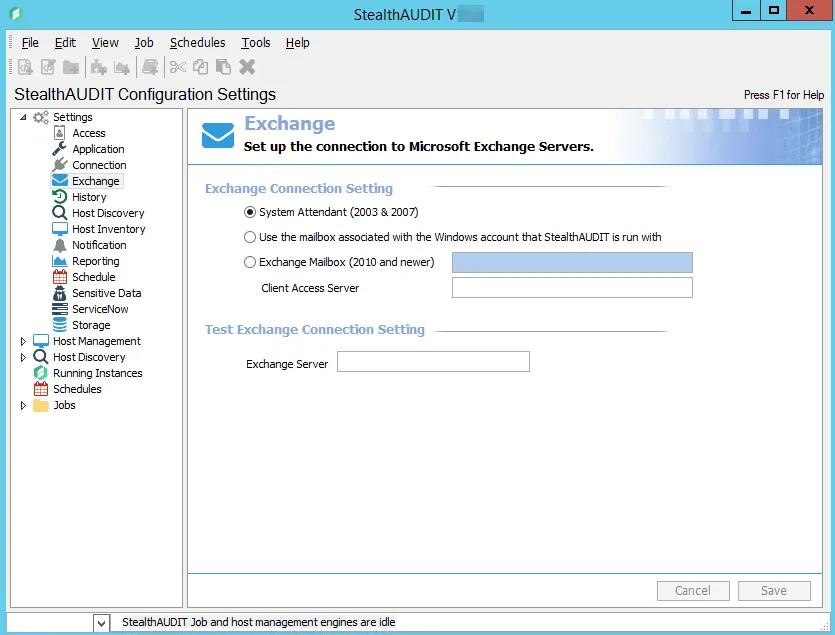835x635 pixels.
Task: Click the Storage database icon
Action: click(60, 325)
